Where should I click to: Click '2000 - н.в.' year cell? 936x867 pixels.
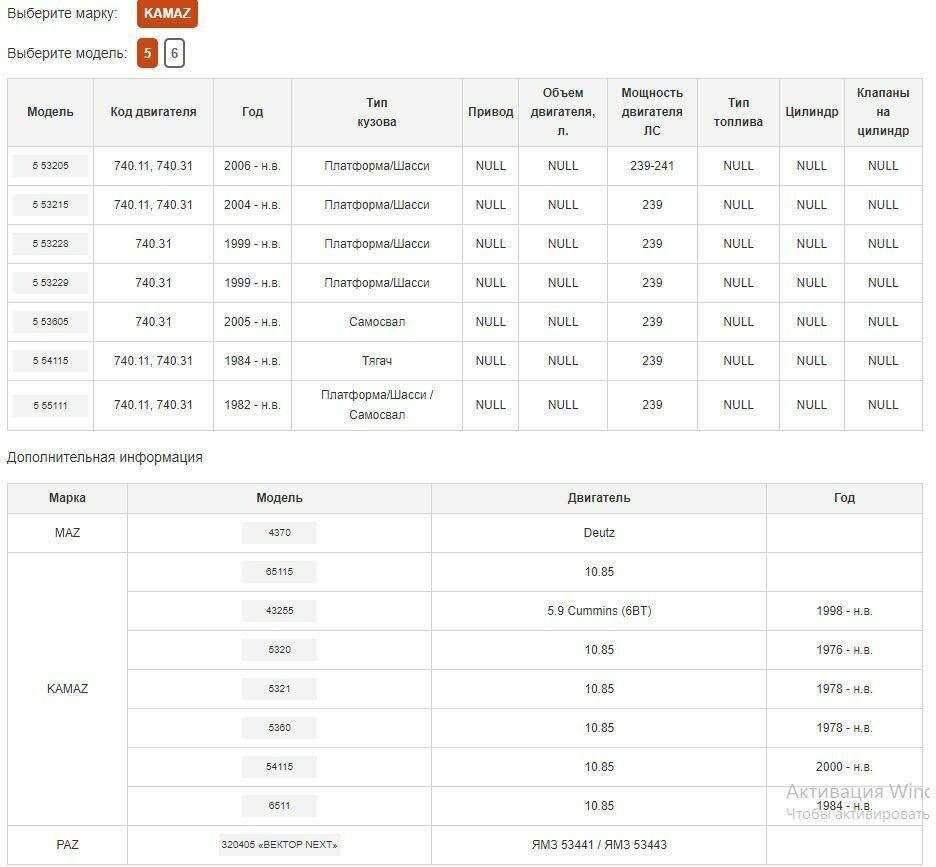pos(844,767)
